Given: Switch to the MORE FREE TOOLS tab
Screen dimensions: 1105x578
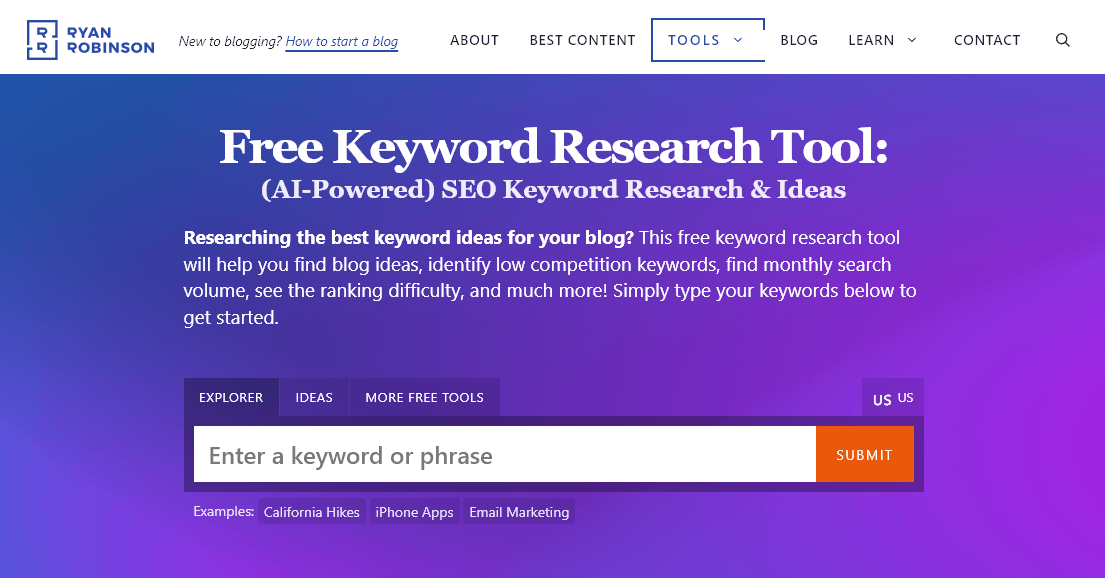Looking at the screenshot, I should click(424, 397).
